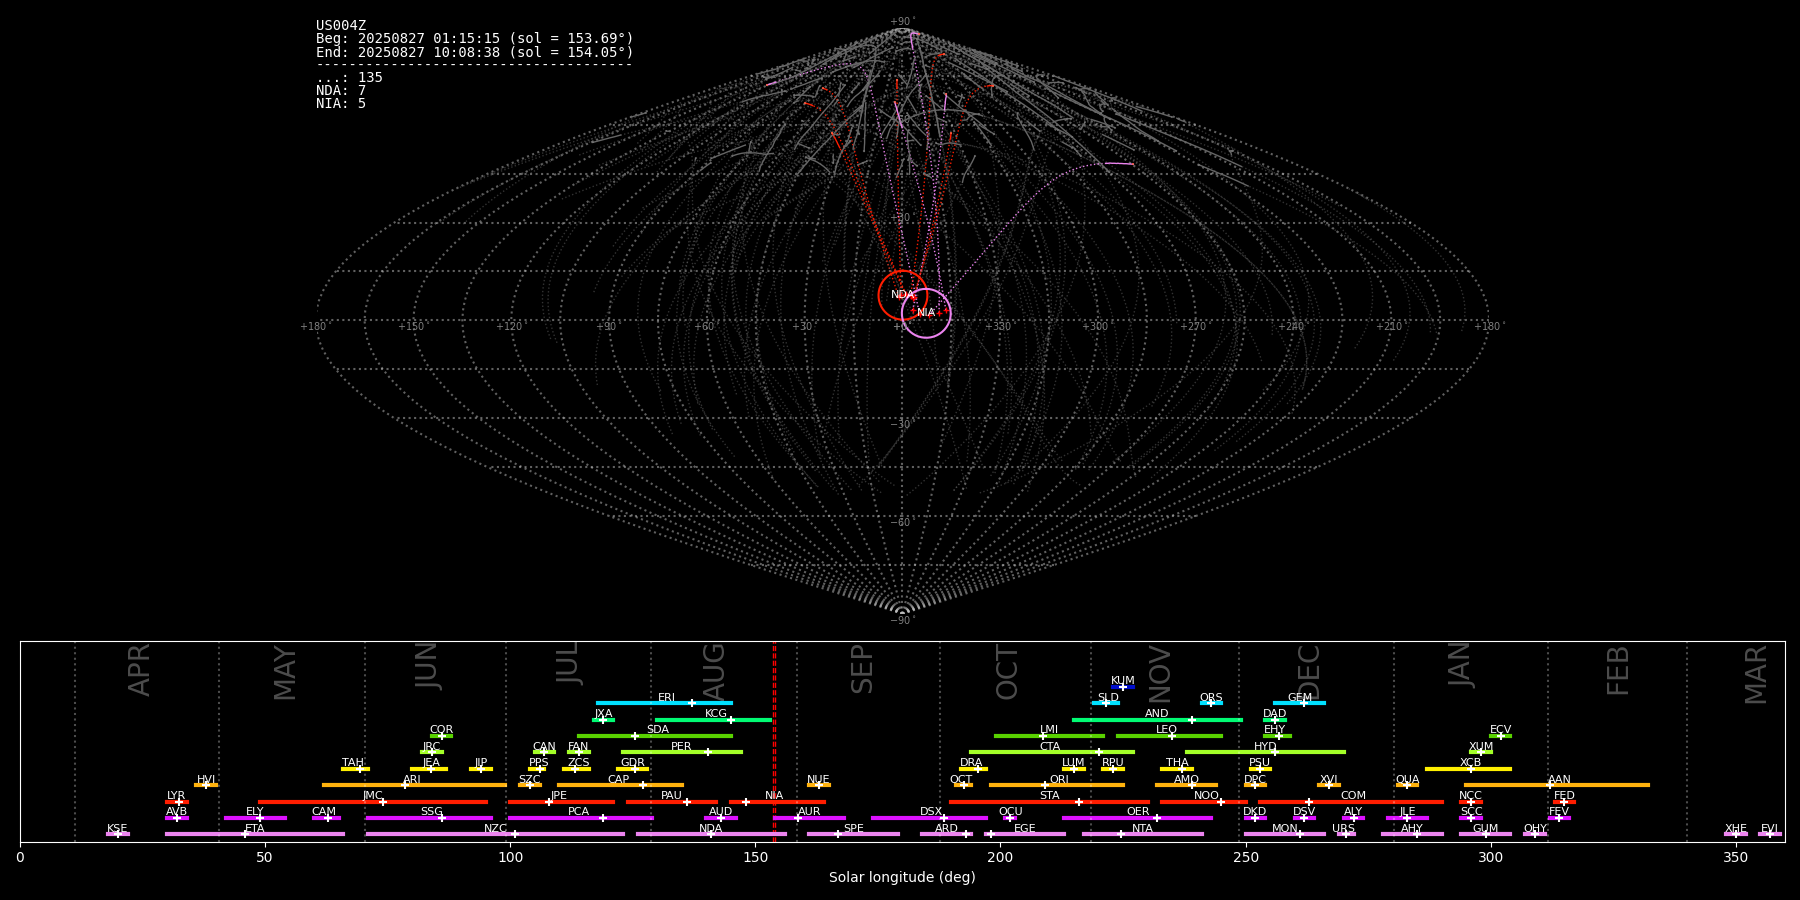Click the −60 latitude label on the map
Viewport: 1800px width, 900px height.
tap(902, 523)
